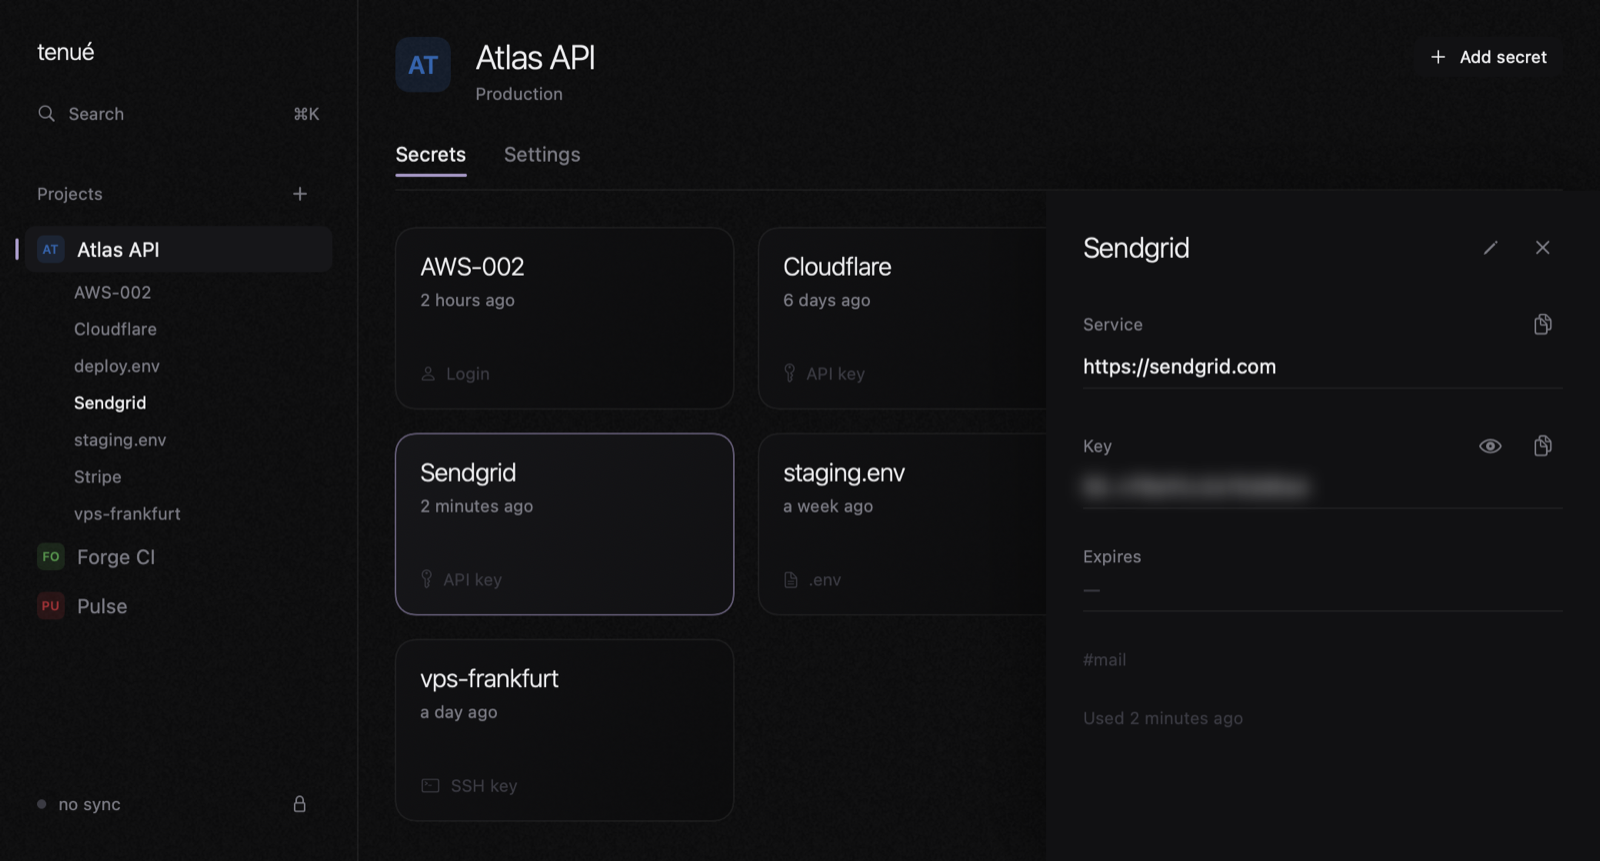Copy the Key value to clipboard
The width and height of the screenshot is (1600, 861).
coord(1543,446)
